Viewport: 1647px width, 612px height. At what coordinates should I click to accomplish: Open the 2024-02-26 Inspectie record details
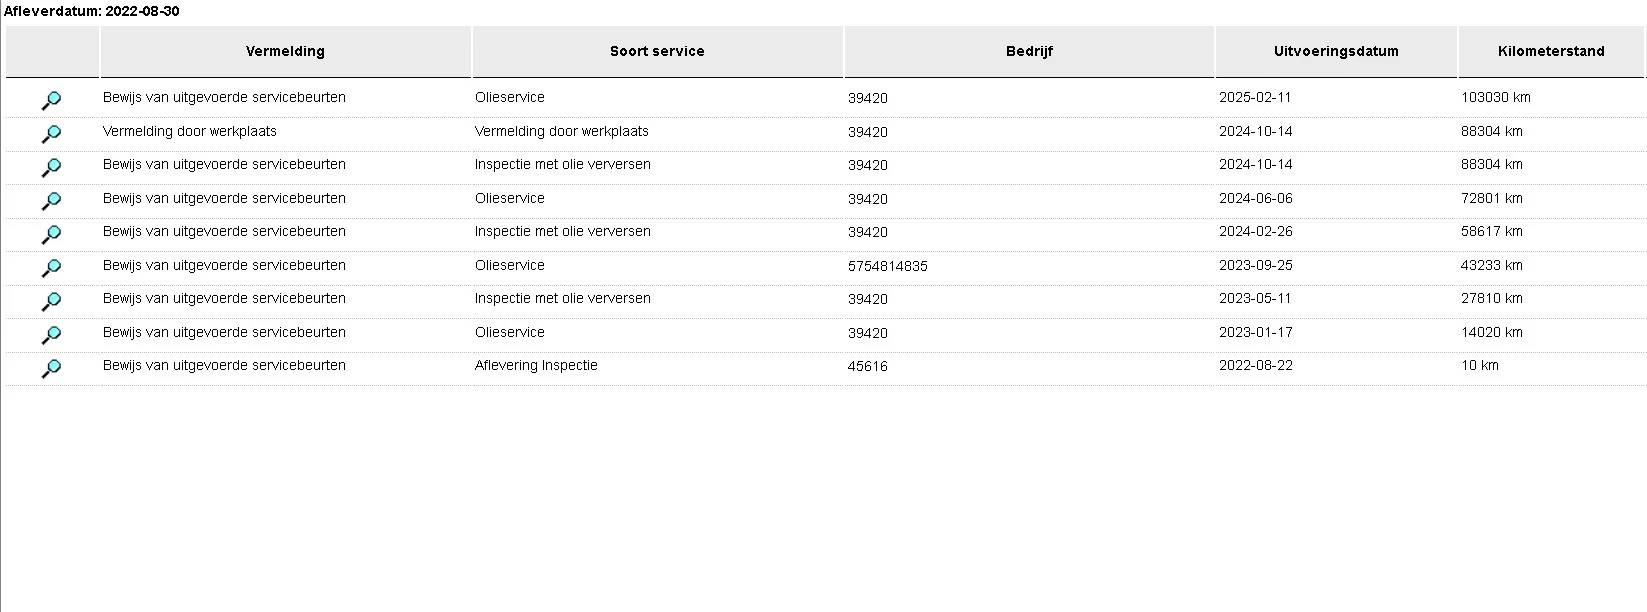coord(52,233)
